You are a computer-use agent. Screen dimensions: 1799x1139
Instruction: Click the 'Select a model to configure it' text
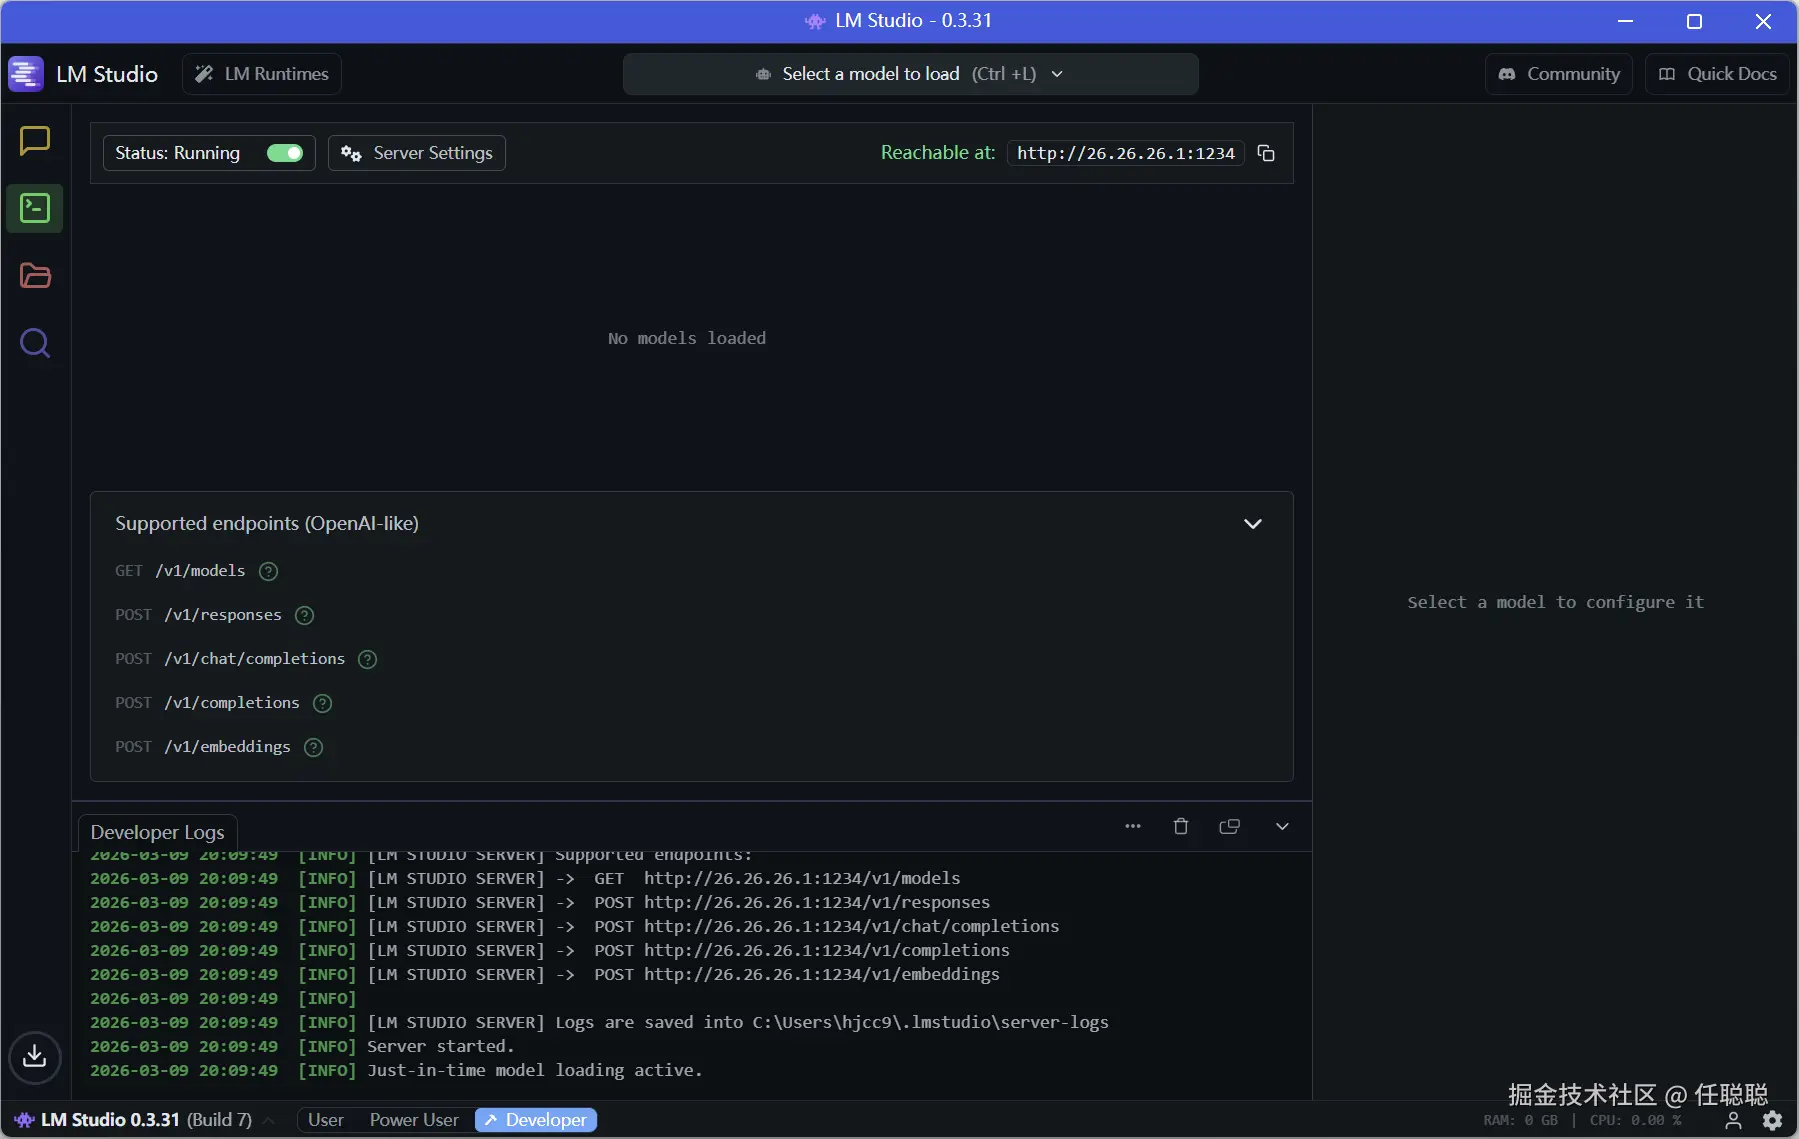(1555, 602)
